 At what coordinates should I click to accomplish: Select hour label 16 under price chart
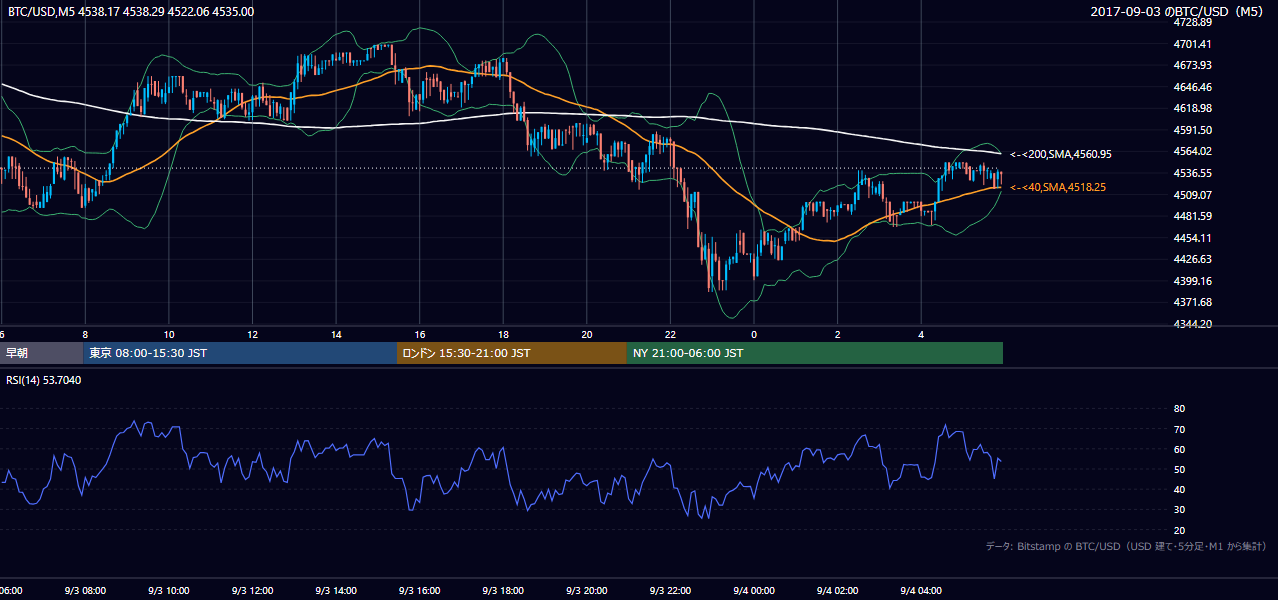420,334
